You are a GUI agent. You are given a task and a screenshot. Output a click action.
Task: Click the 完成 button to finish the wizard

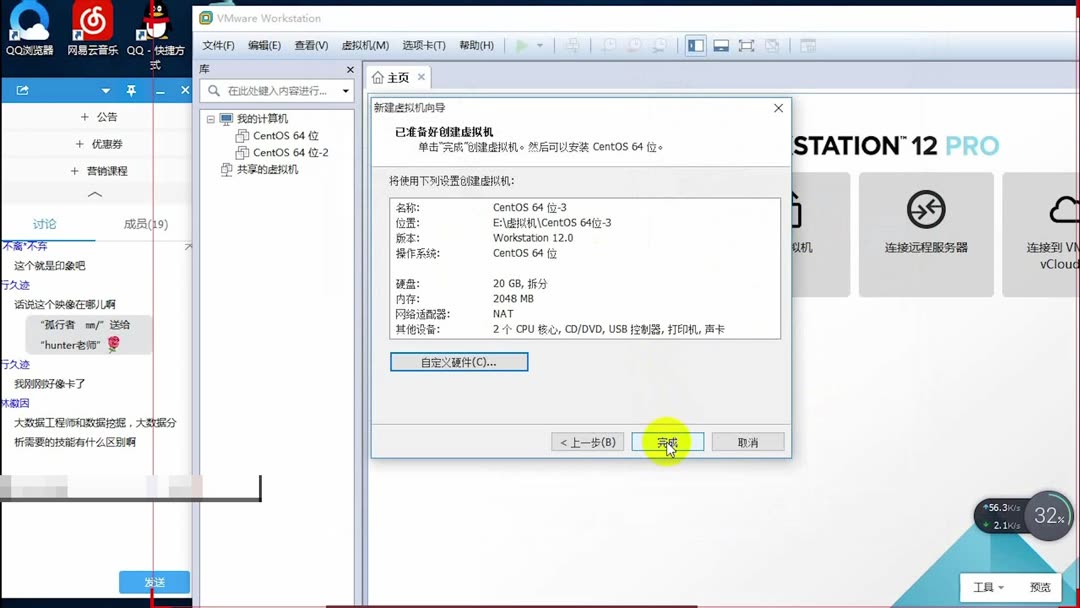(667, 441)
